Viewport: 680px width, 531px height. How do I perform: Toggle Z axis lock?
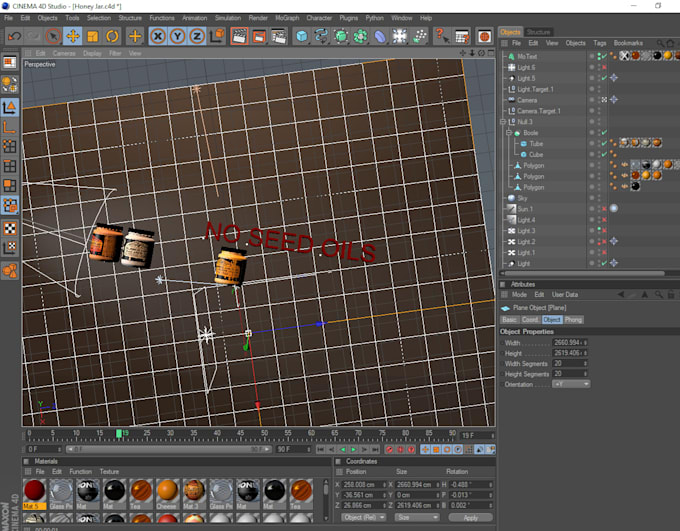(197, 36)
